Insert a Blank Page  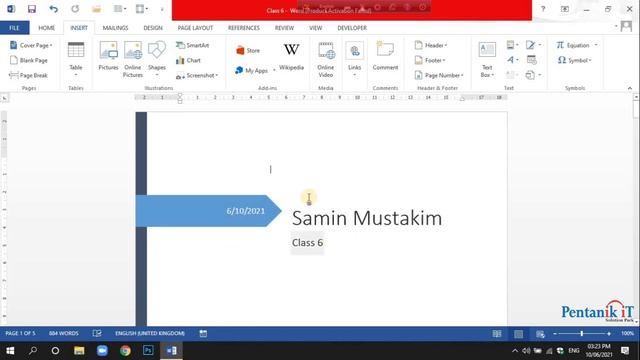[29, 60]
